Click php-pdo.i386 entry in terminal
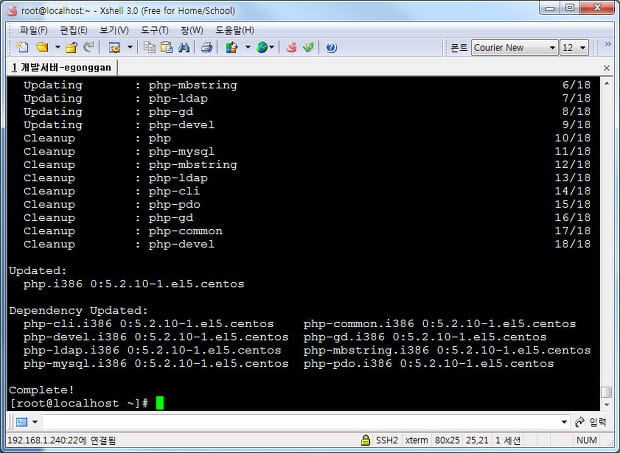Screen dimensions: 620x453 pos(429,363)
